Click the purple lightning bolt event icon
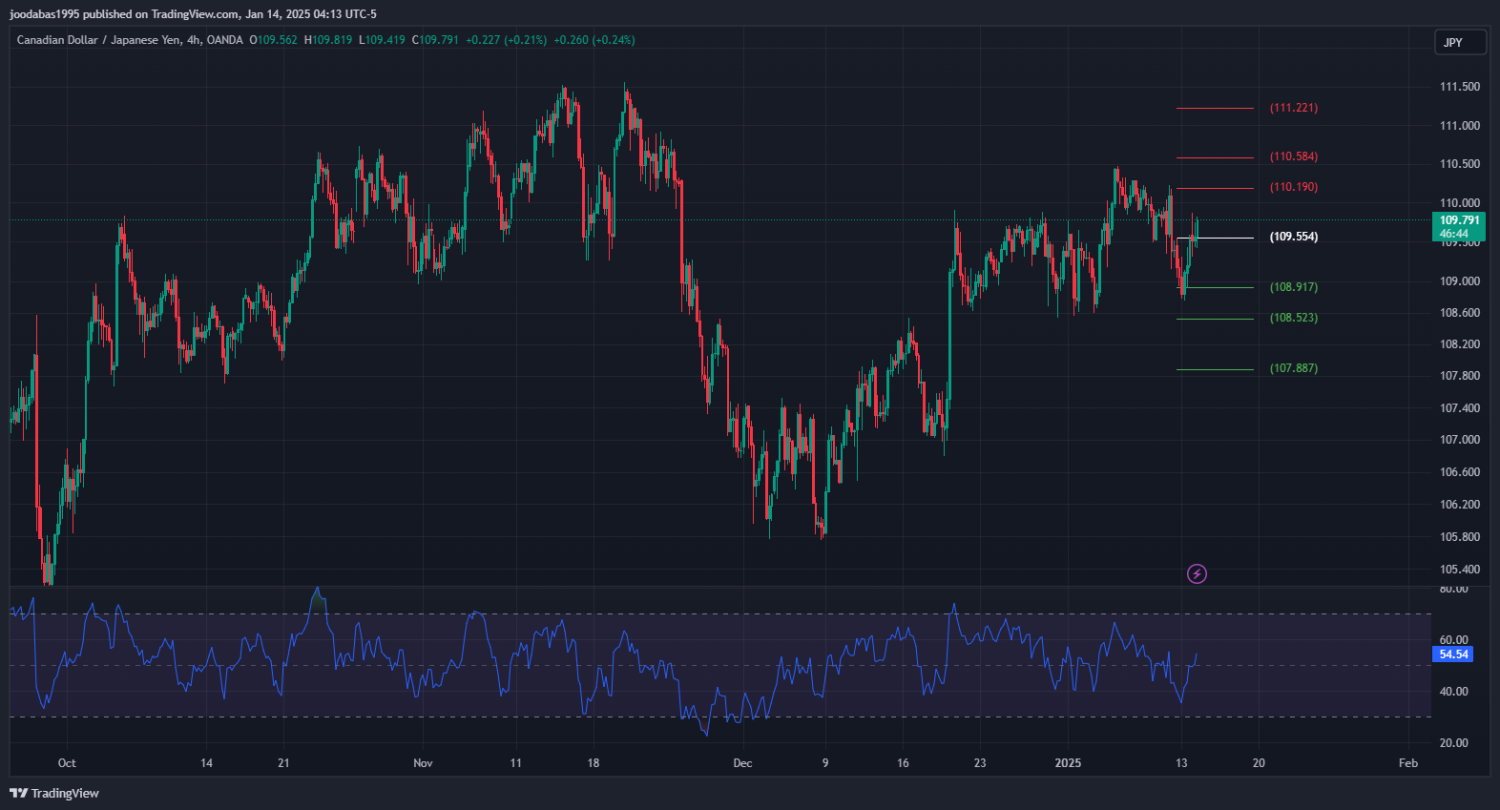Screen dimensions: 1500x810 click(1197, 574)
